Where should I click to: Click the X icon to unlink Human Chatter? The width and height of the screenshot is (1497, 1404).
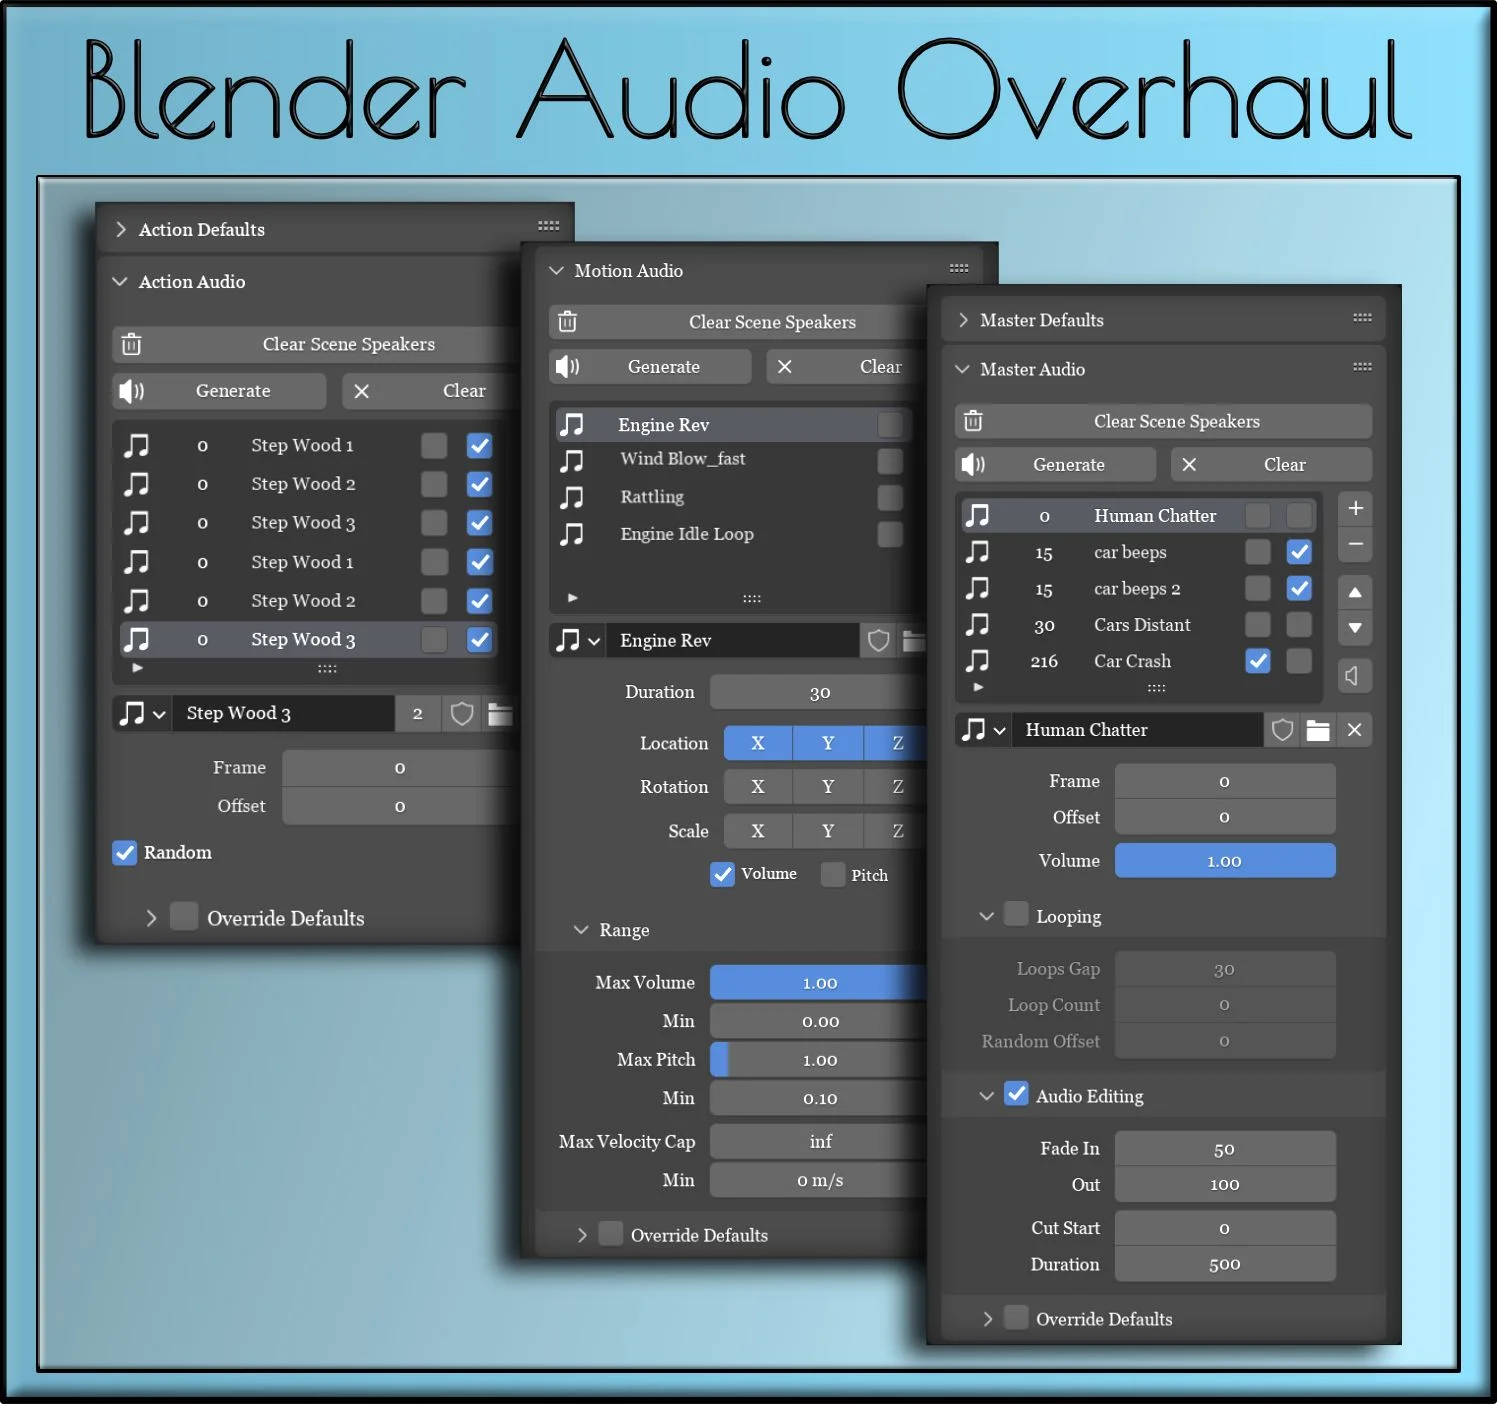click(1355, 730)
